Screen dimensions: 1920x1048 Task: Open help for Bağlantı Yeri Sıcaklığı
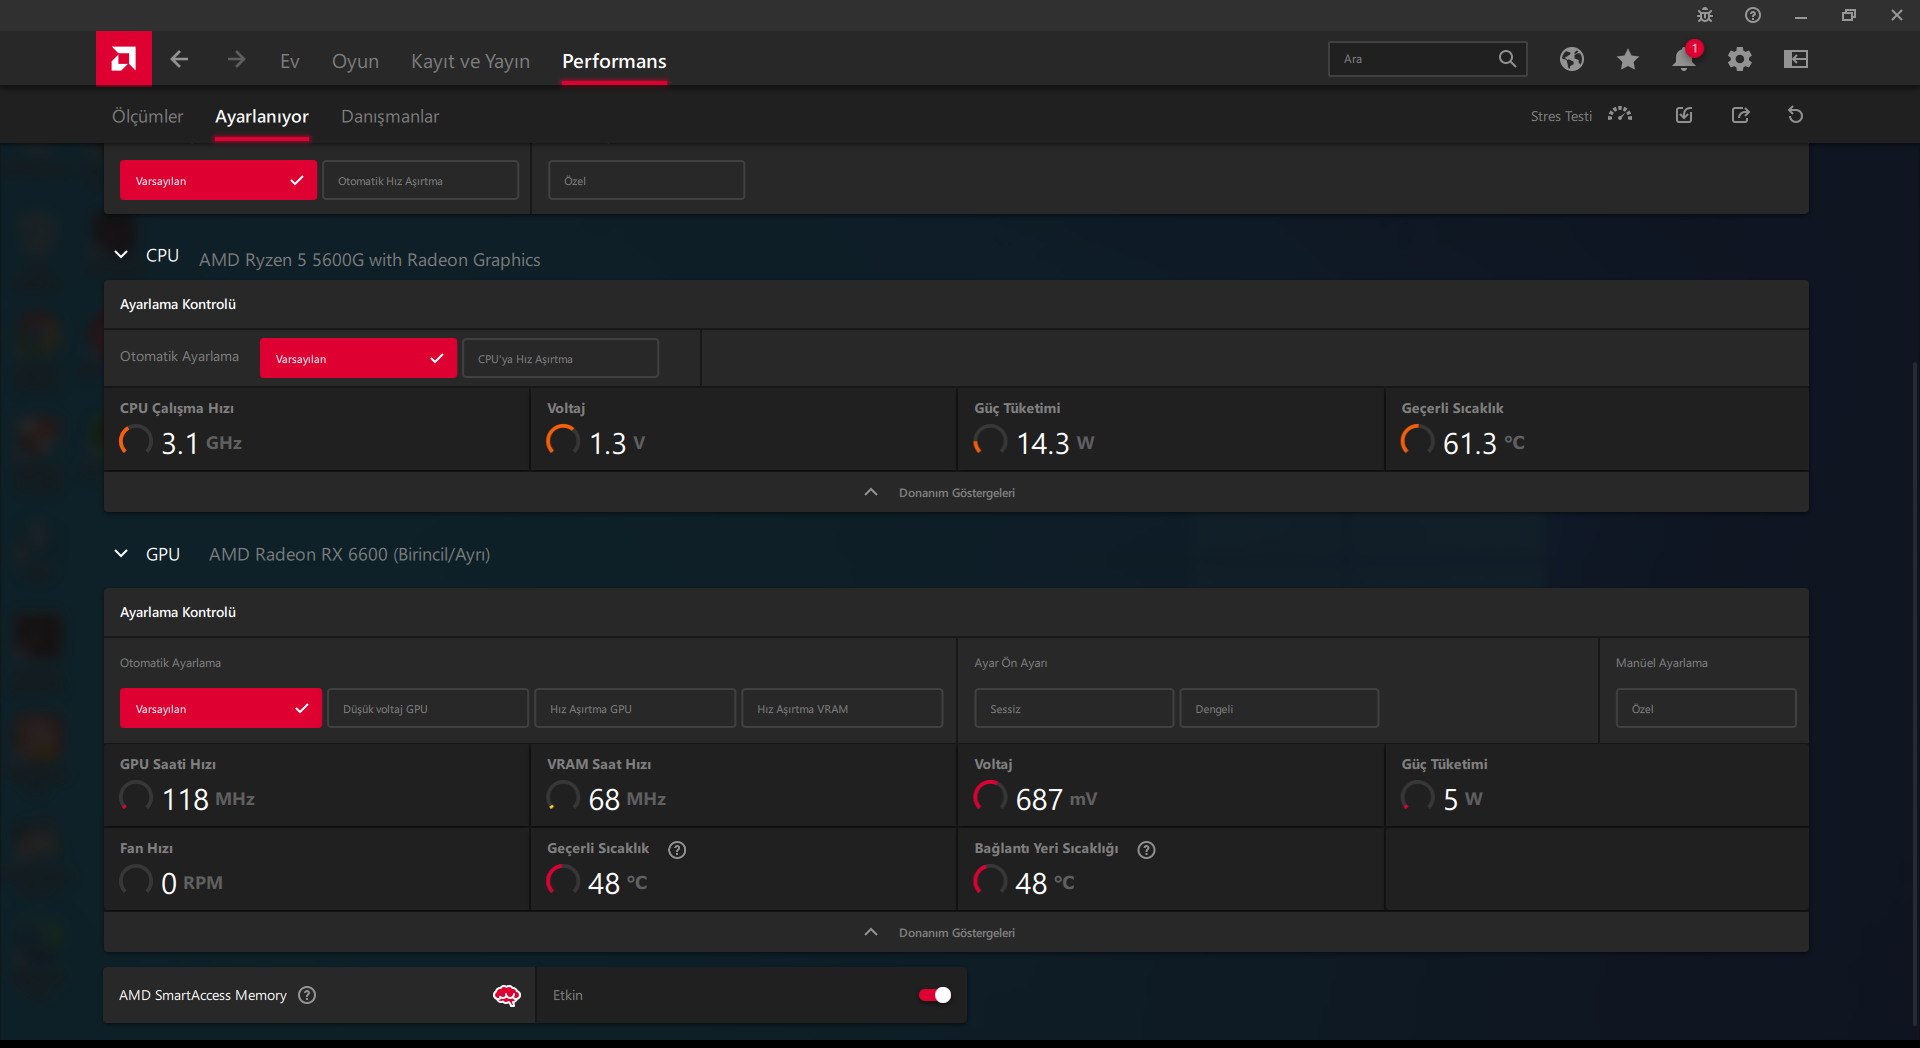coord(1147,849)
